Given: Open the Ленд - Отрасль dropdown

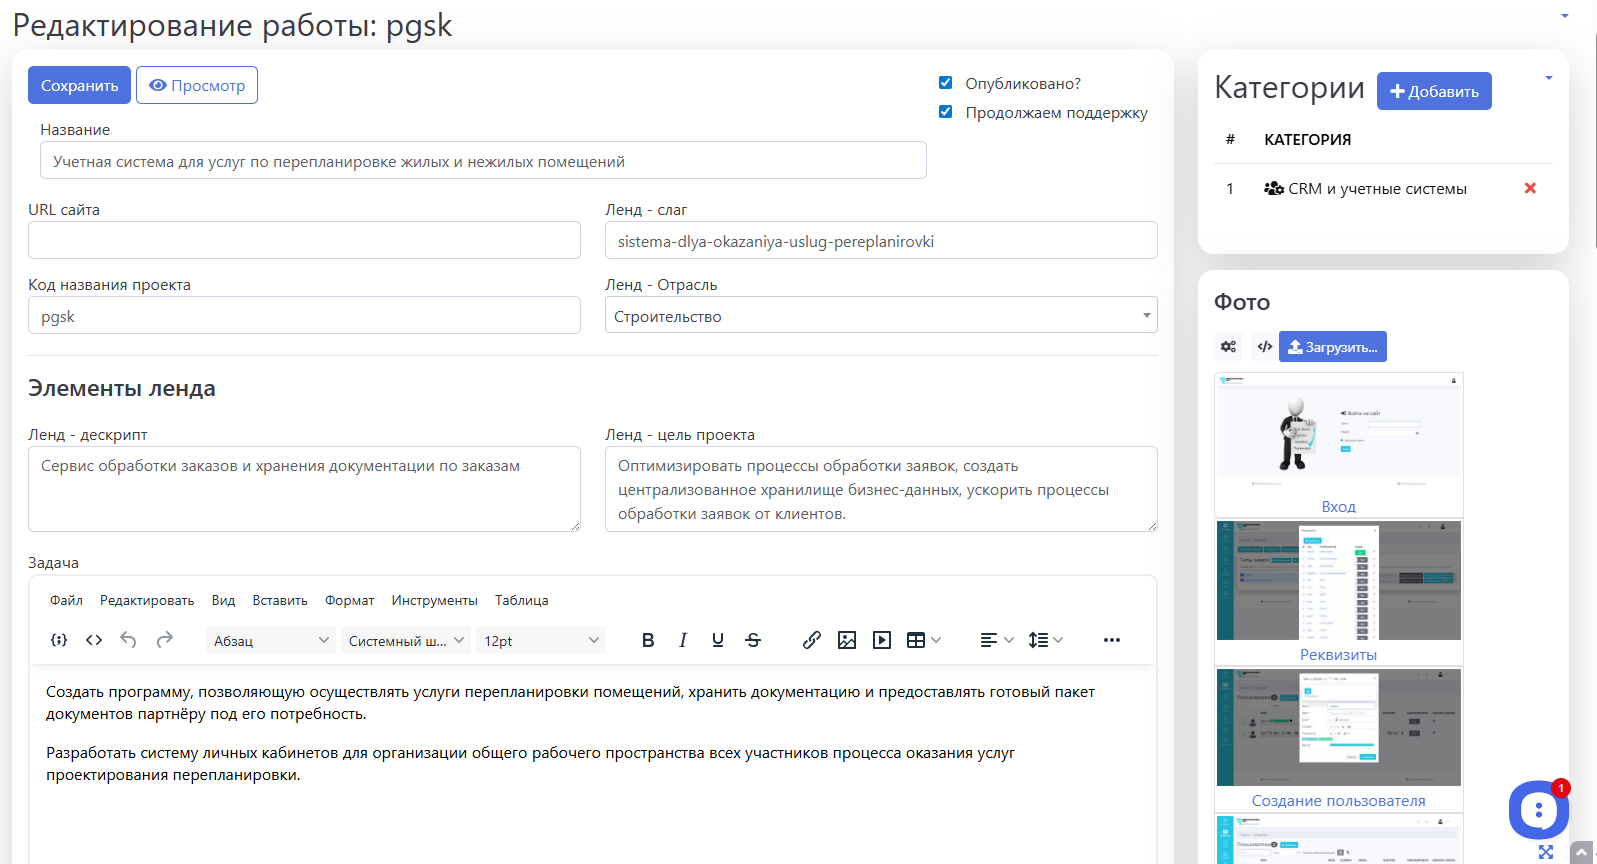Looking at the screenshot, I should point(880,315).
